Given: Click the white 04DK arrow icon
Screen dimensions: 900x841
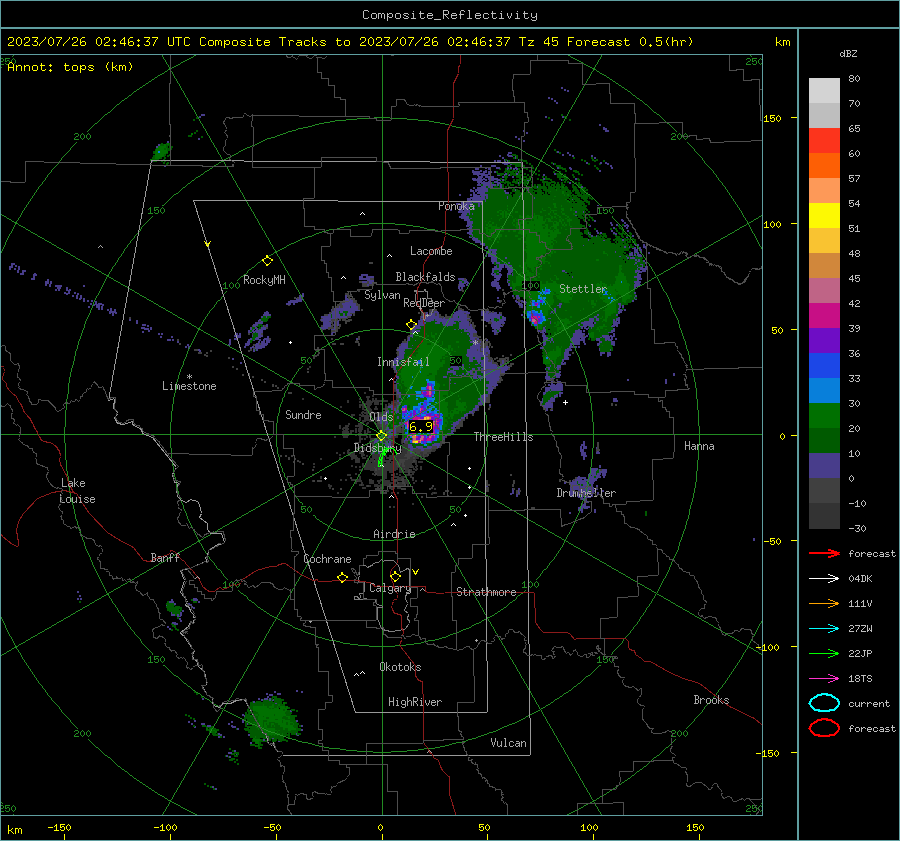Looking at the screenshot, I should [x=824, y=579].
